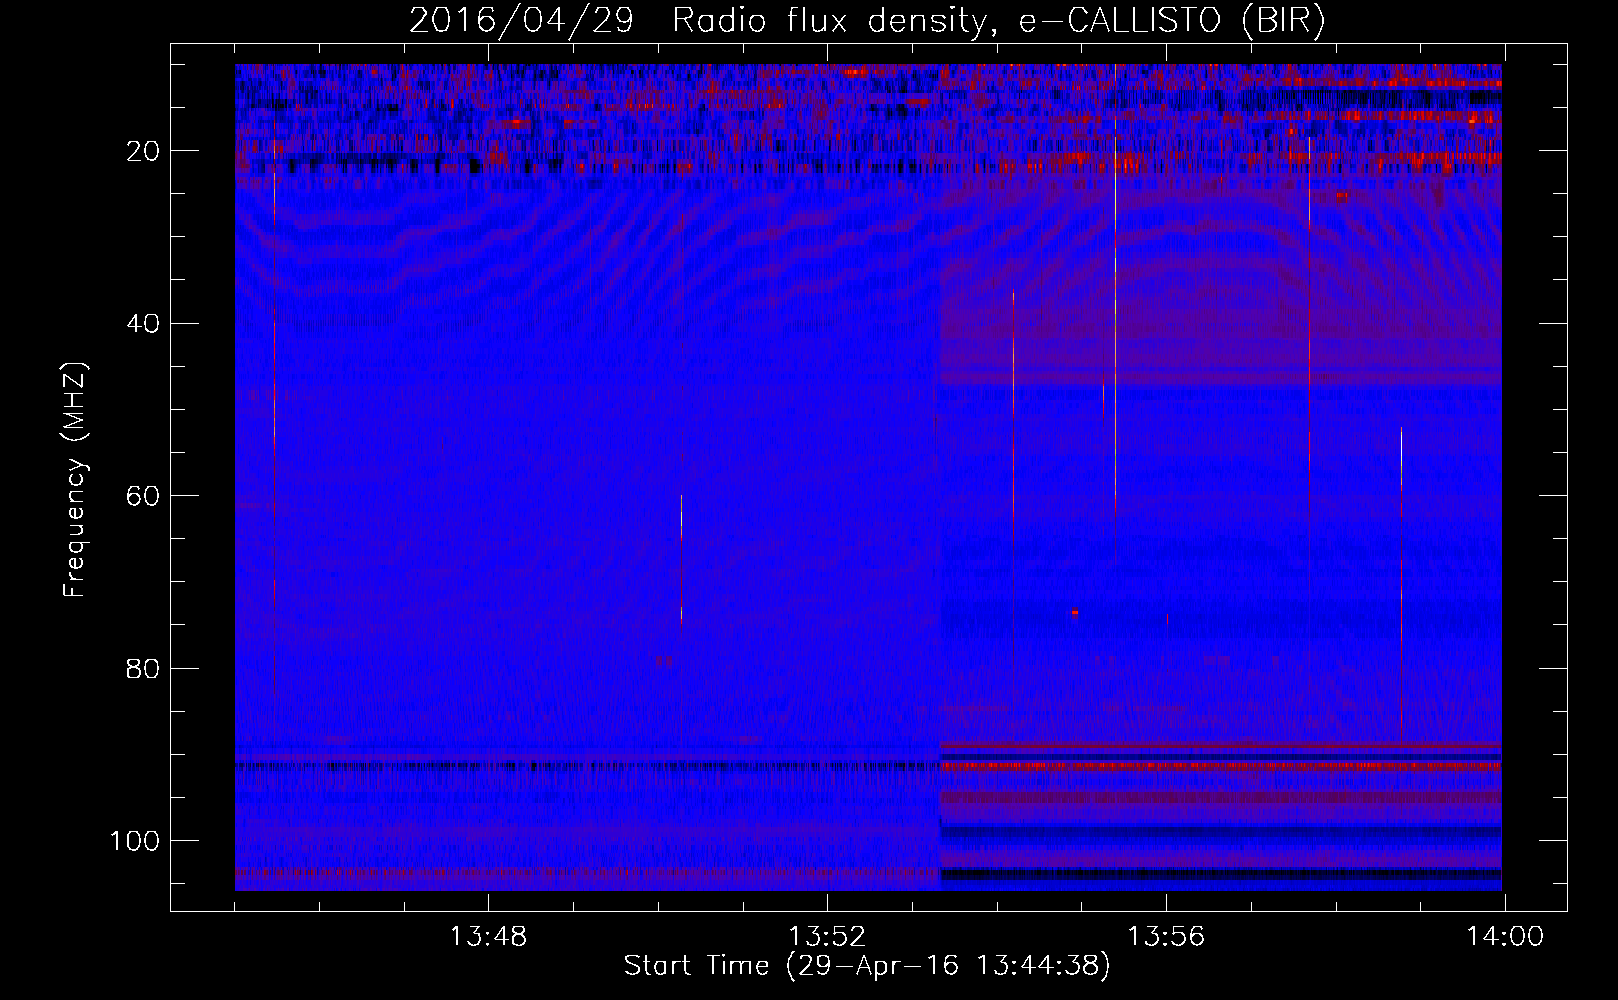Click the 60 MHz frequency tick label
1618x1000 pixels.
point(143,496)
